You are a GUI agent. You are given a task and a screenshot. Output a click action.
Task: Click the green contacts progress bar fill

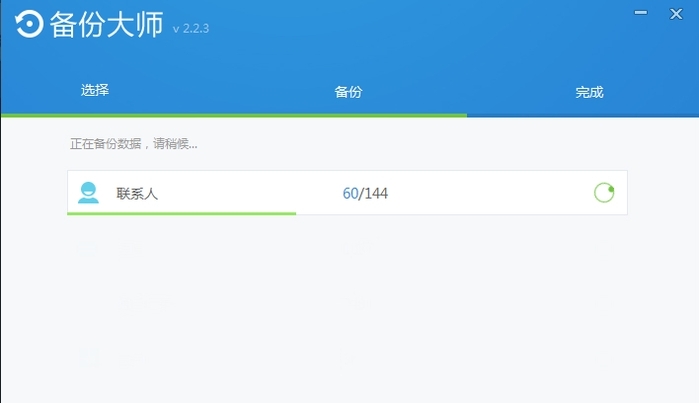180,213
